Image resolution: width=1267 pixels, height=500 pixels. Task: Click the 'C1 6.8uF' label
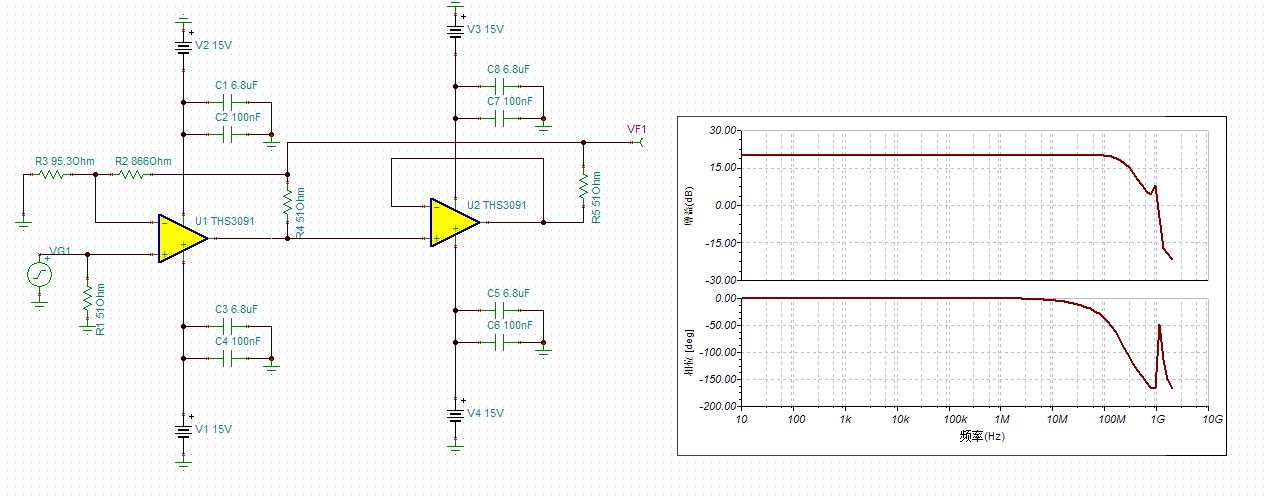pyautogui.click(x=236, y=85)
